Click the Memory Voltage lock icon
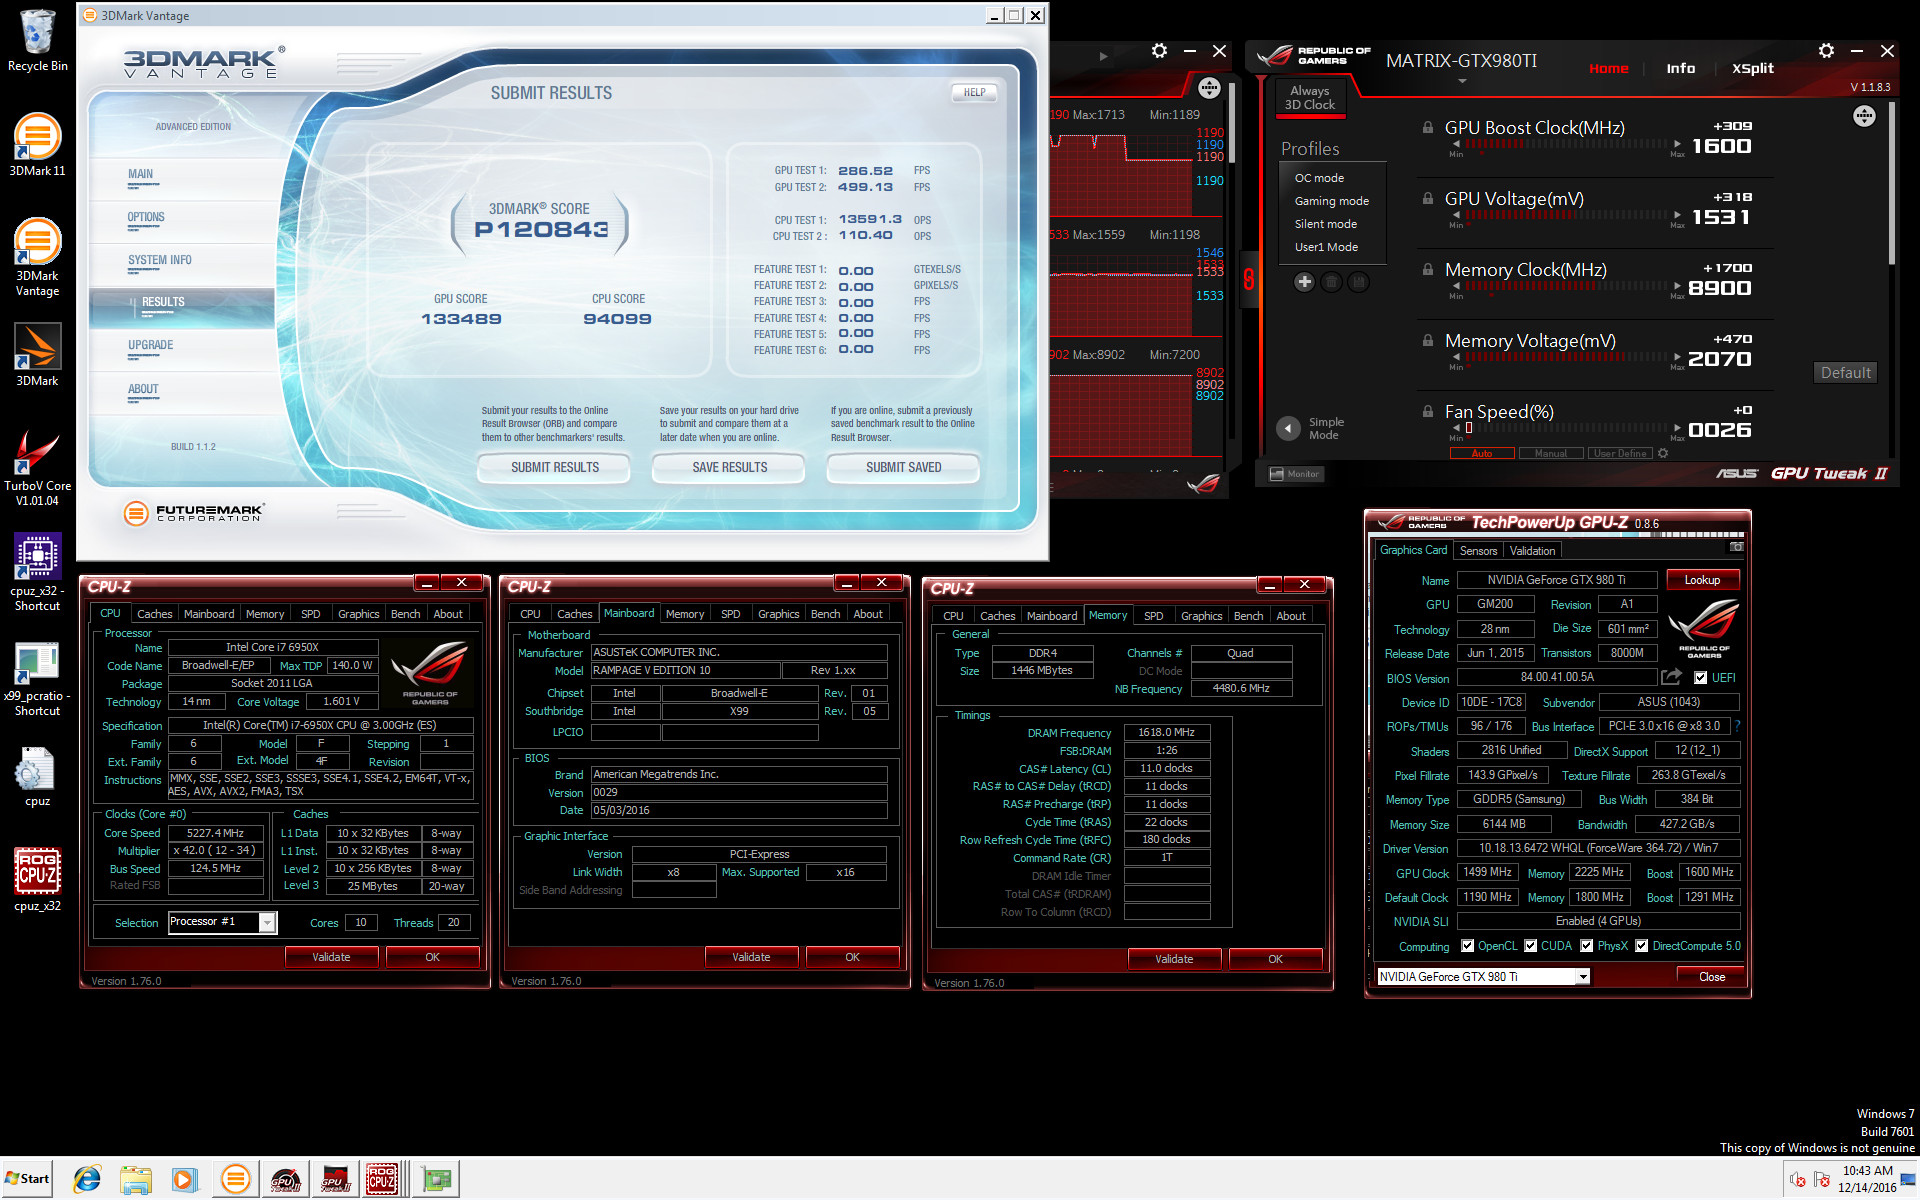 point(1428,340)
